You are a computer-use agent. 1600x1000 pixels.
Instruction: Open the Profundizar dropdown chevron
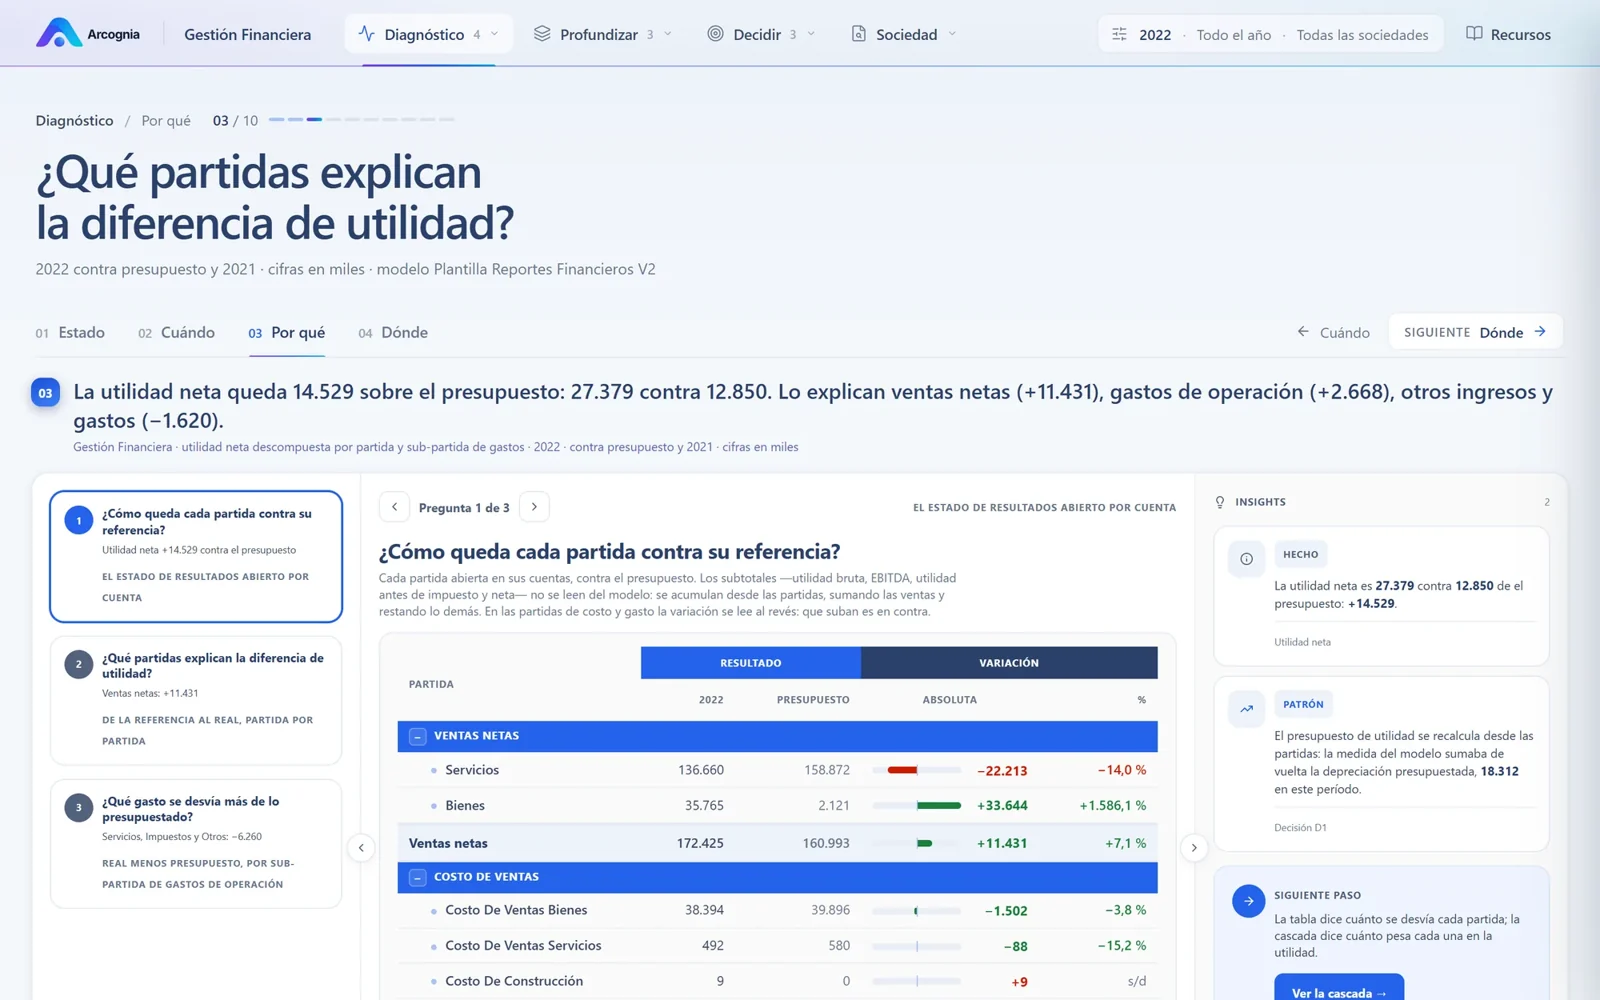(x=668, y=34)
